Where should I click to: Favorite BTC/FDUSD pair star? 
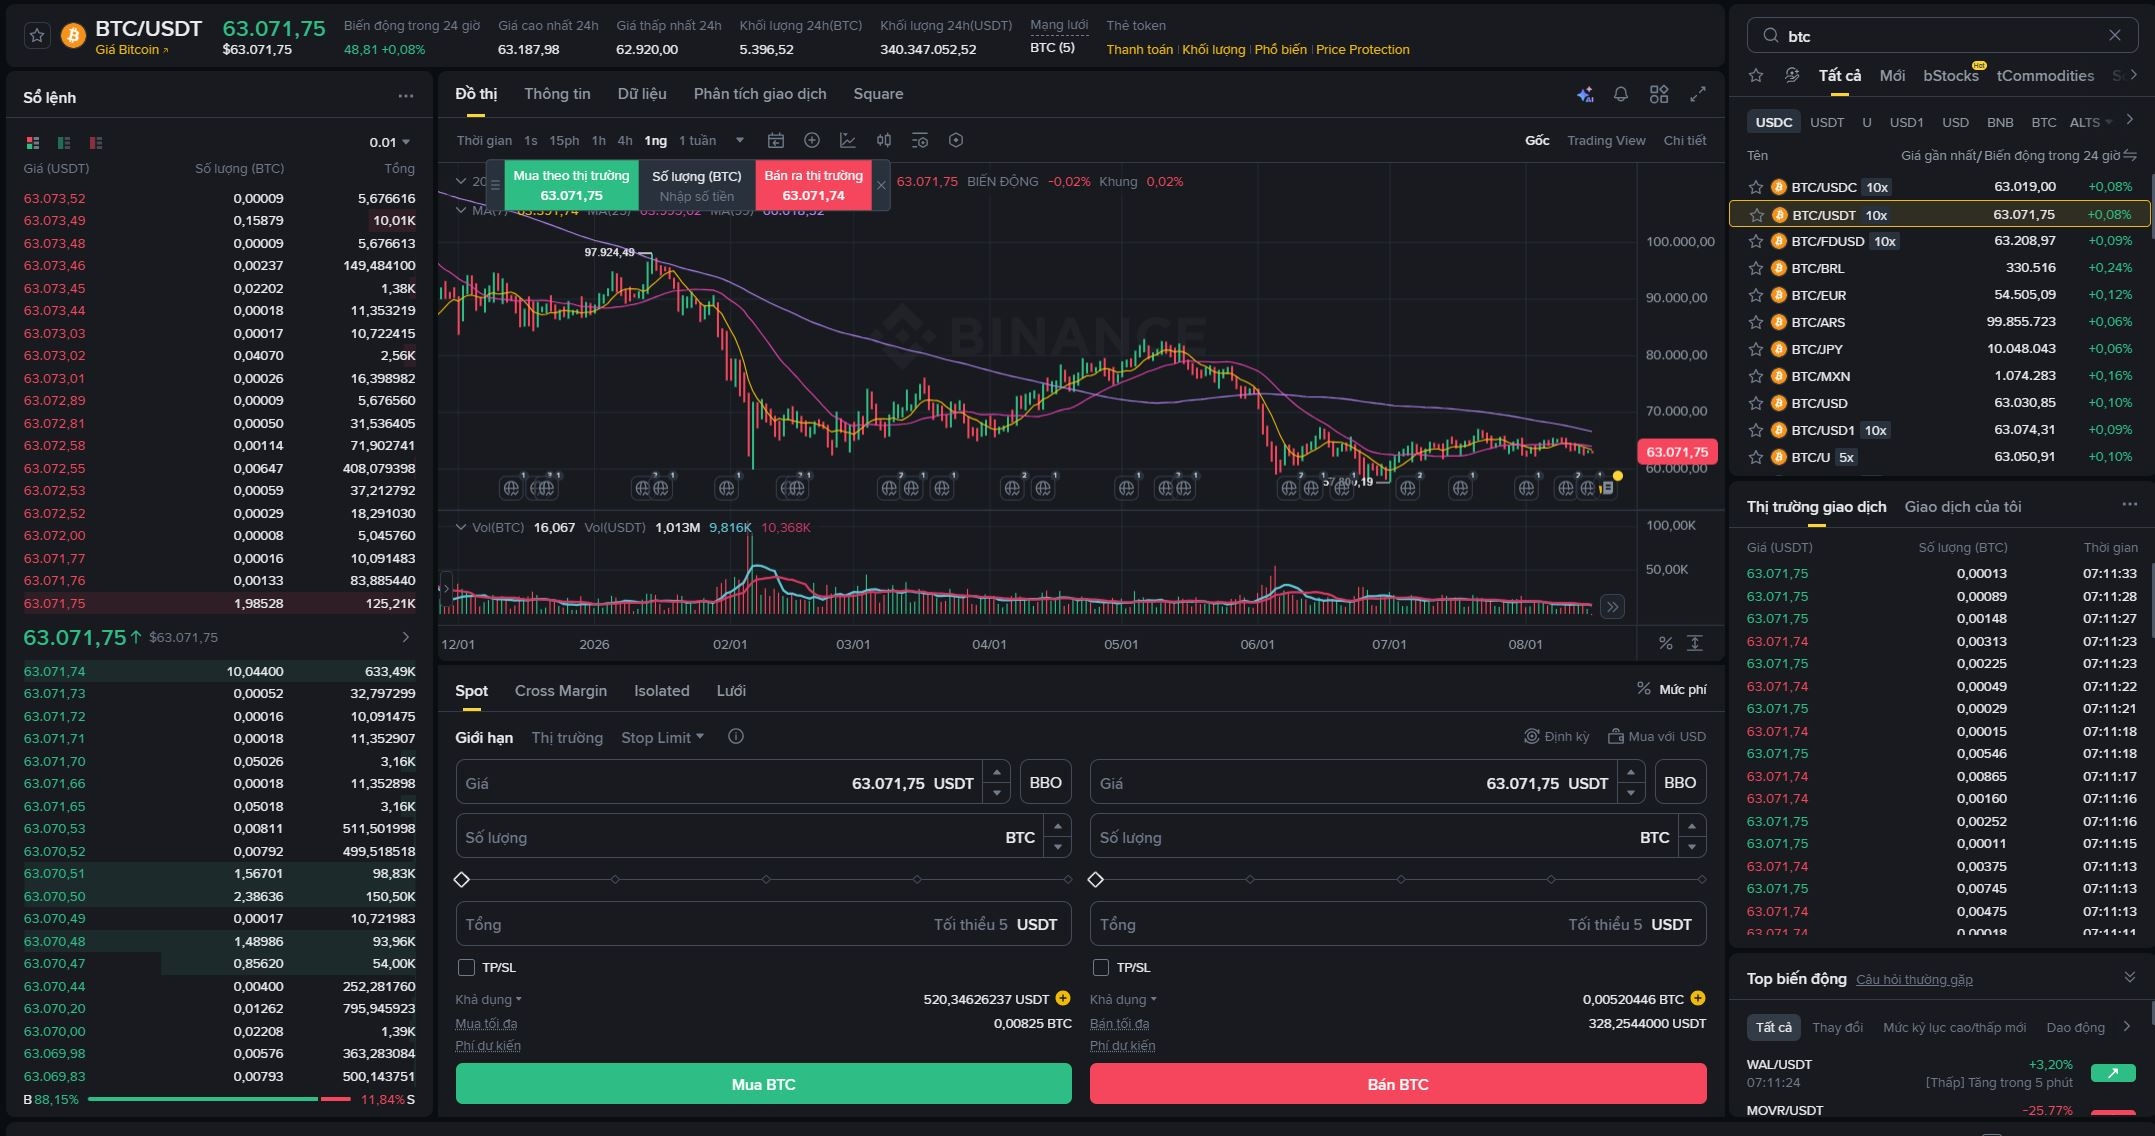pyautogui.click(x=1756, y=241)
